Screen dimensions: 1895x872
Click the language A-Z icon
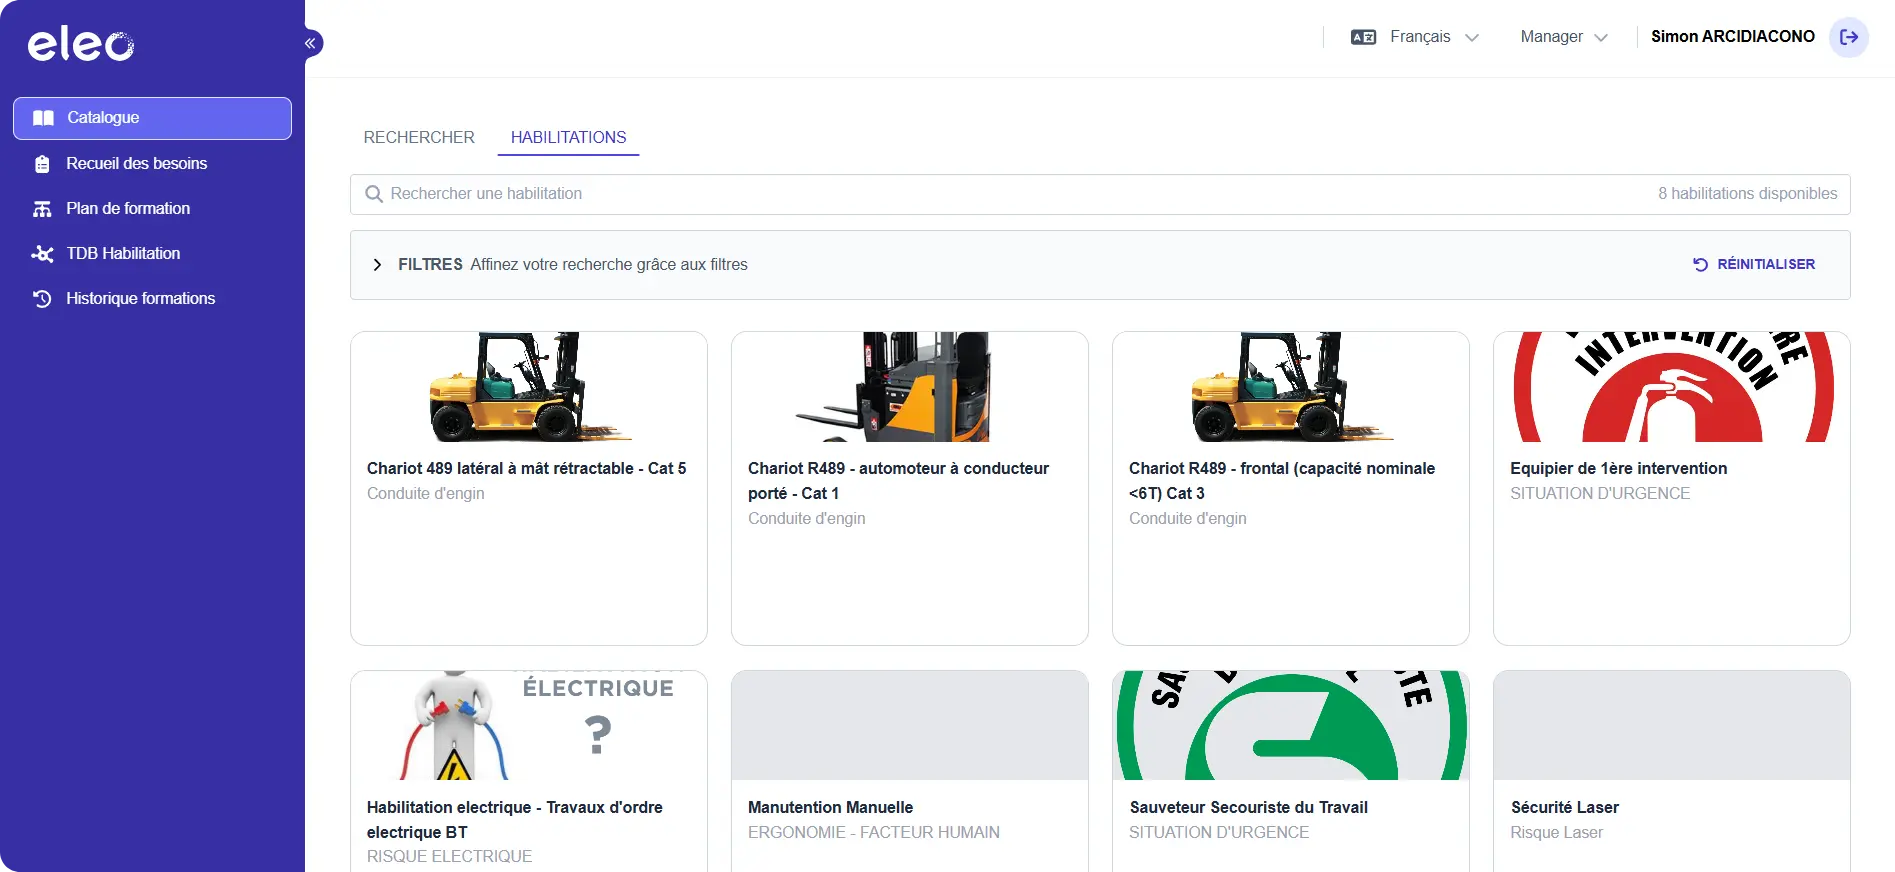point(1363,37)
